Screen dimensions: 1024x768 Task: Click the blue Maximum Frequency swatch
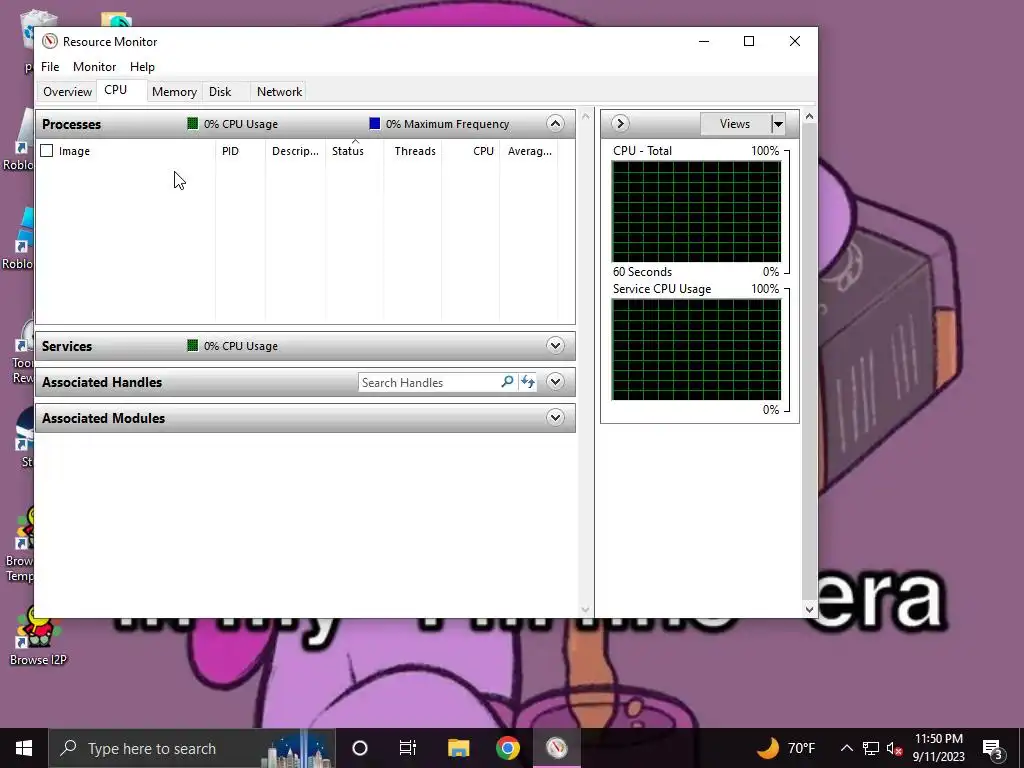375,123
